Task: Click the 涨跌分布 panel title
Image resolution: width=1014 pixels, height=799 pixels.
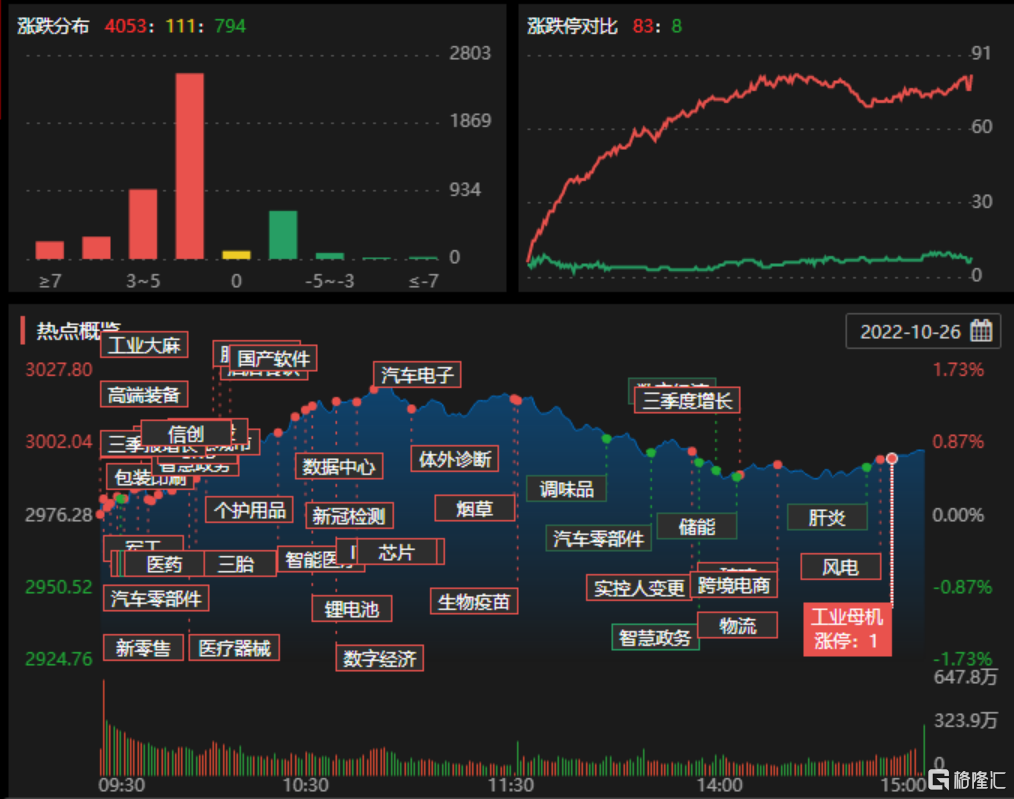Action: [x=52, y=26]
